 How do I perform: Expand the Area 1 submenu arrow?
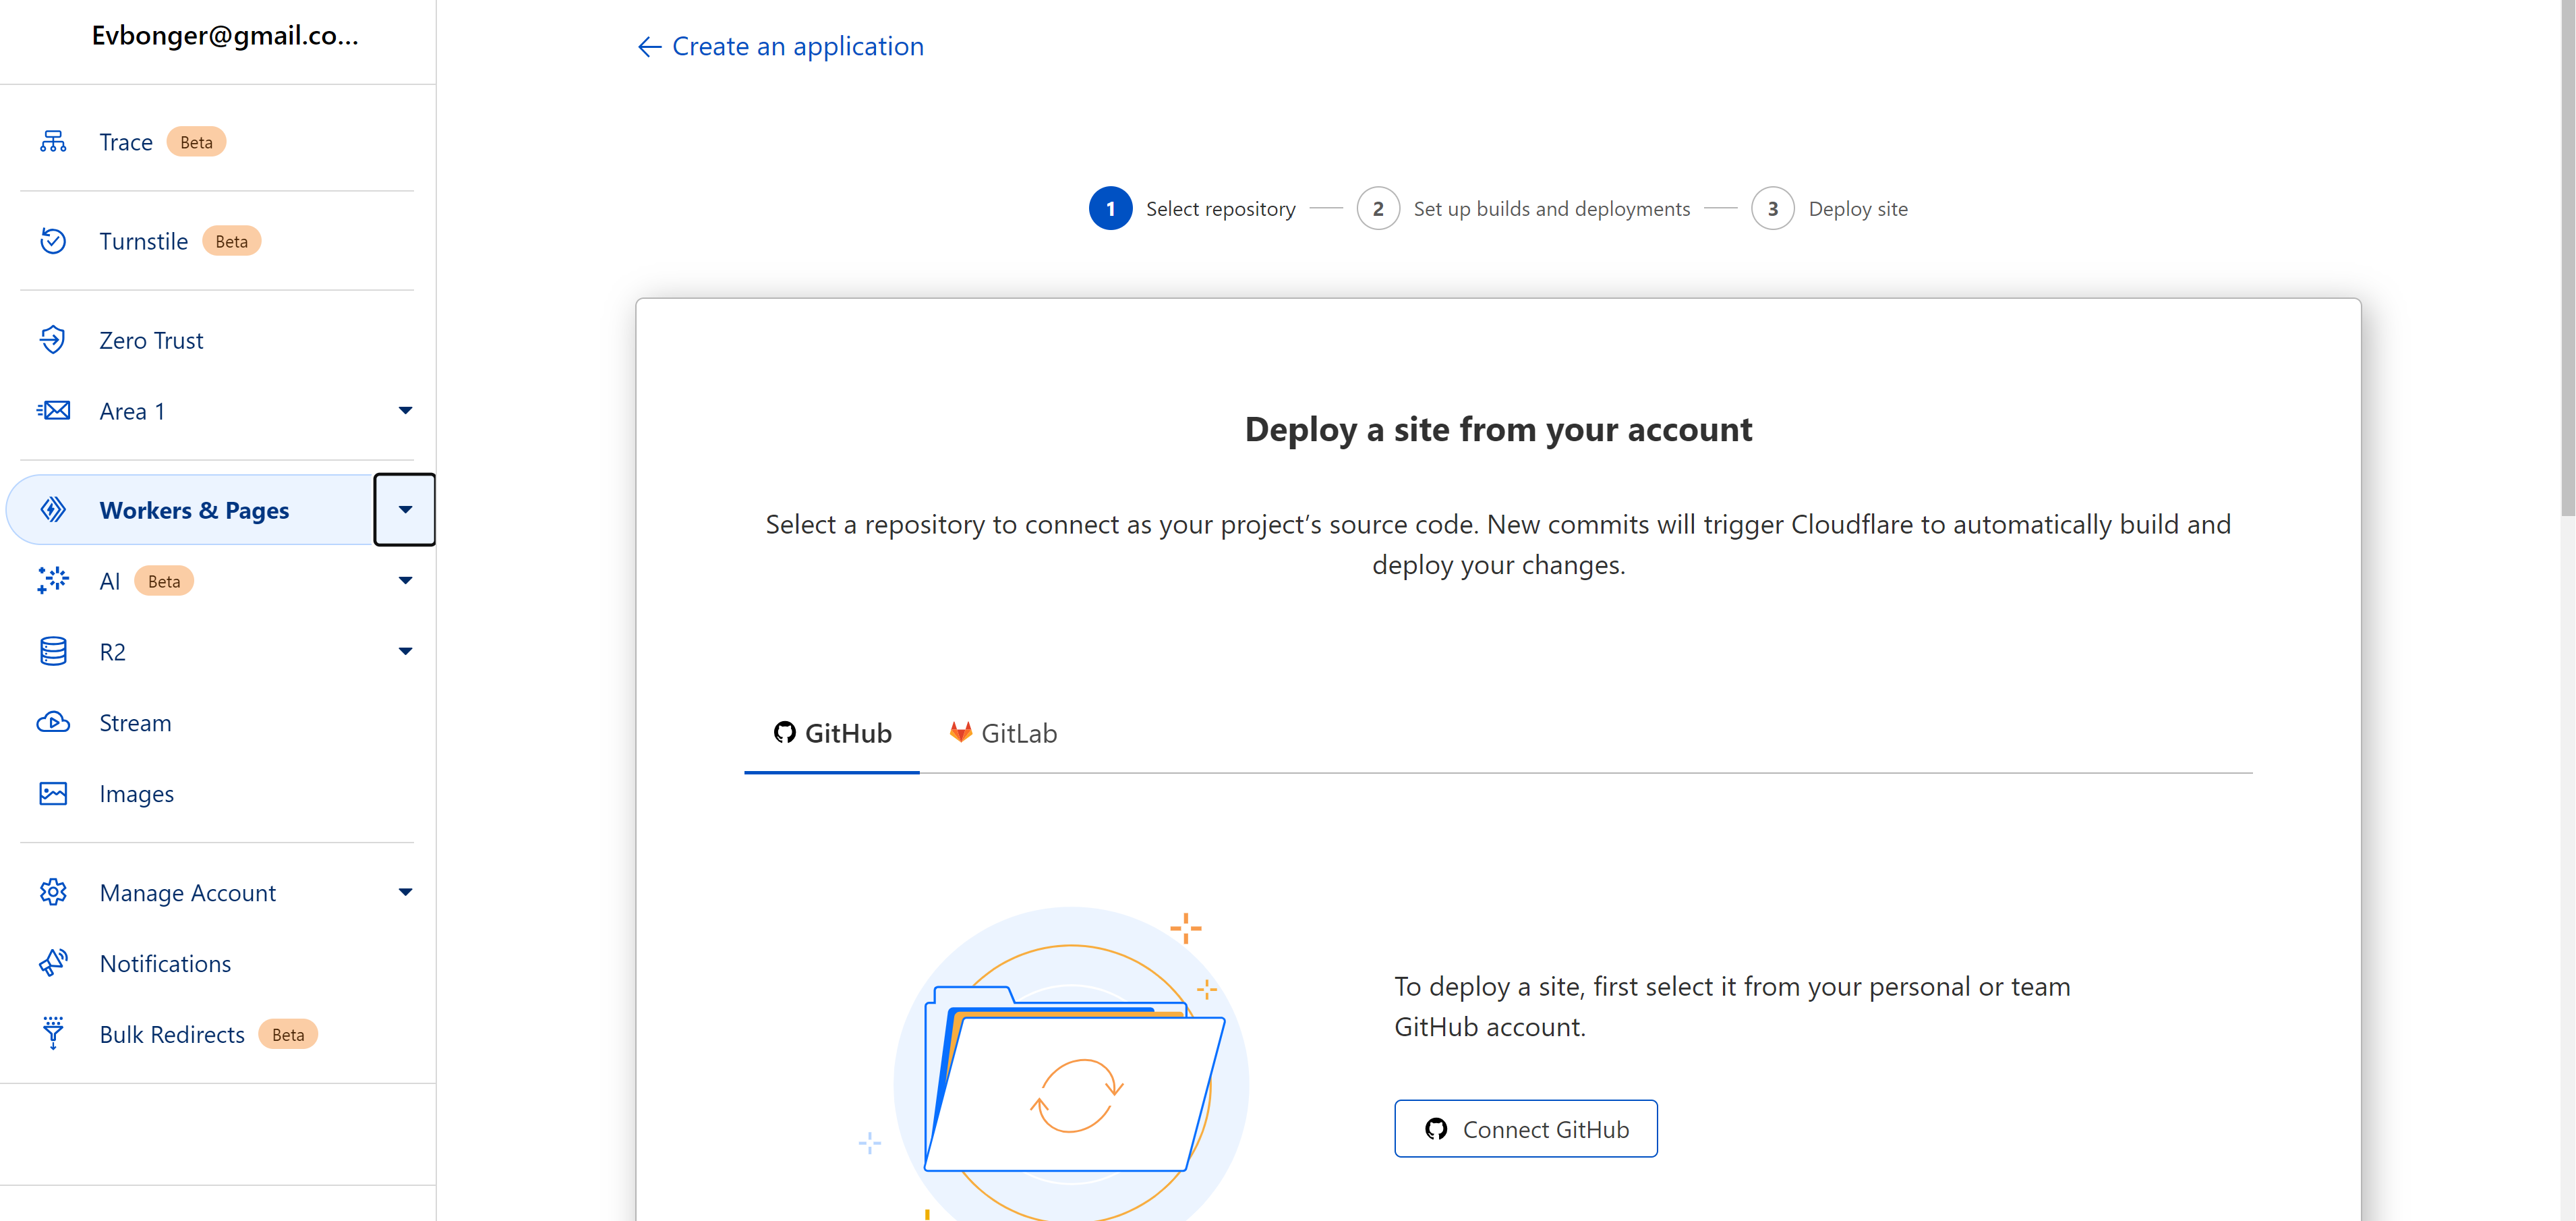tap(405, 411)
